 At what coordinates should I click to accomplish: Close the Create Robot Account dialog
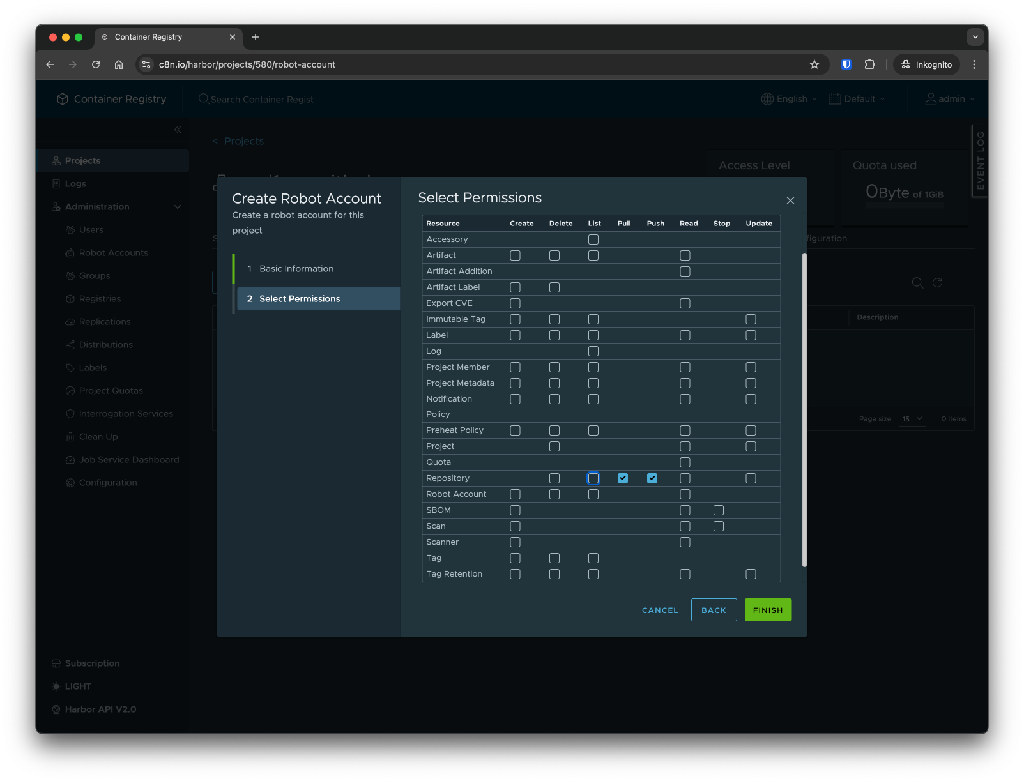coord(790,200)
